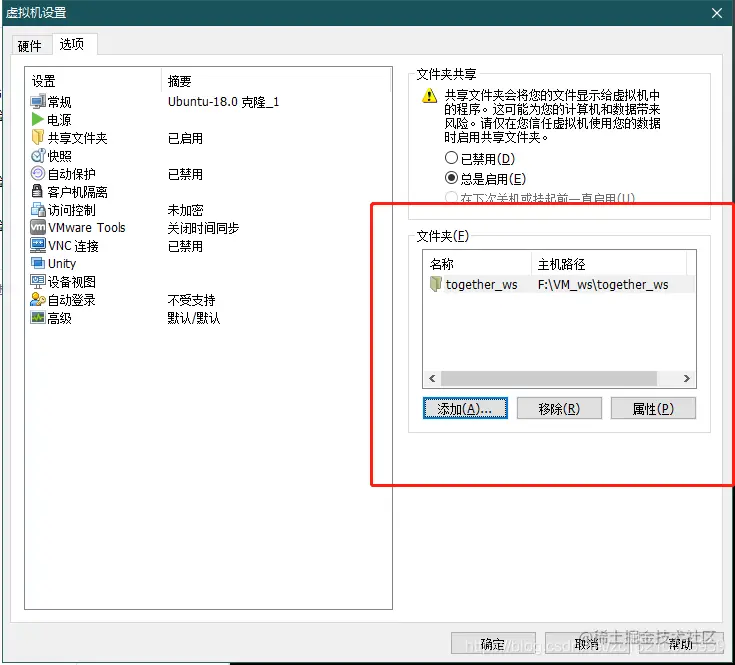Click the 自动登录 user icon

pyautogui.click(x=38, y=299)
